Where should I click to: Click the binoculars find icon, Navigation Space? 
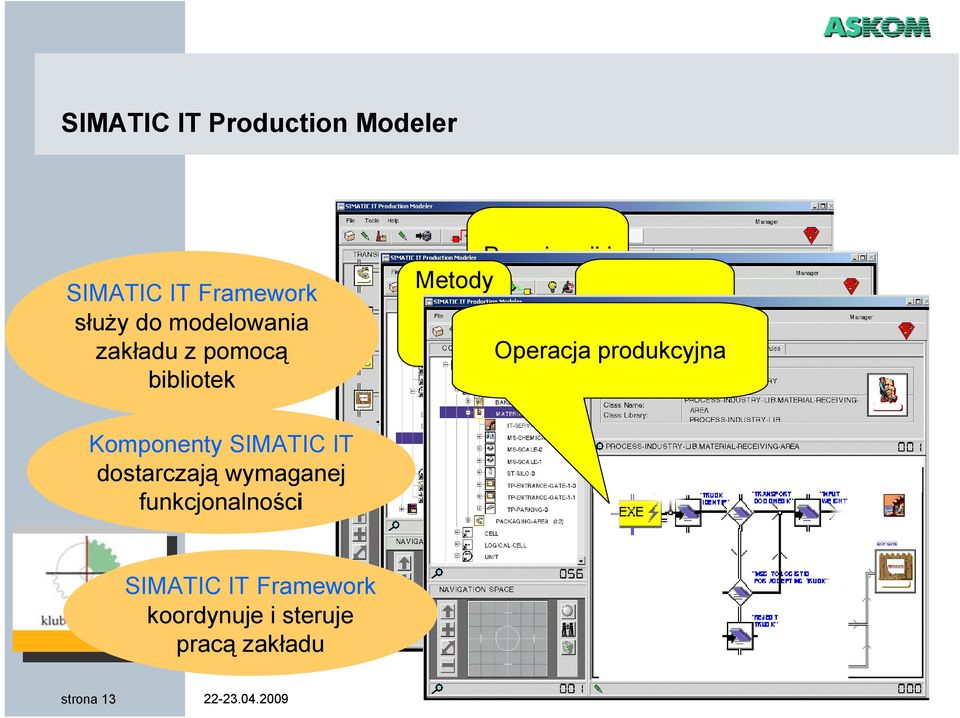click(568, 629)
